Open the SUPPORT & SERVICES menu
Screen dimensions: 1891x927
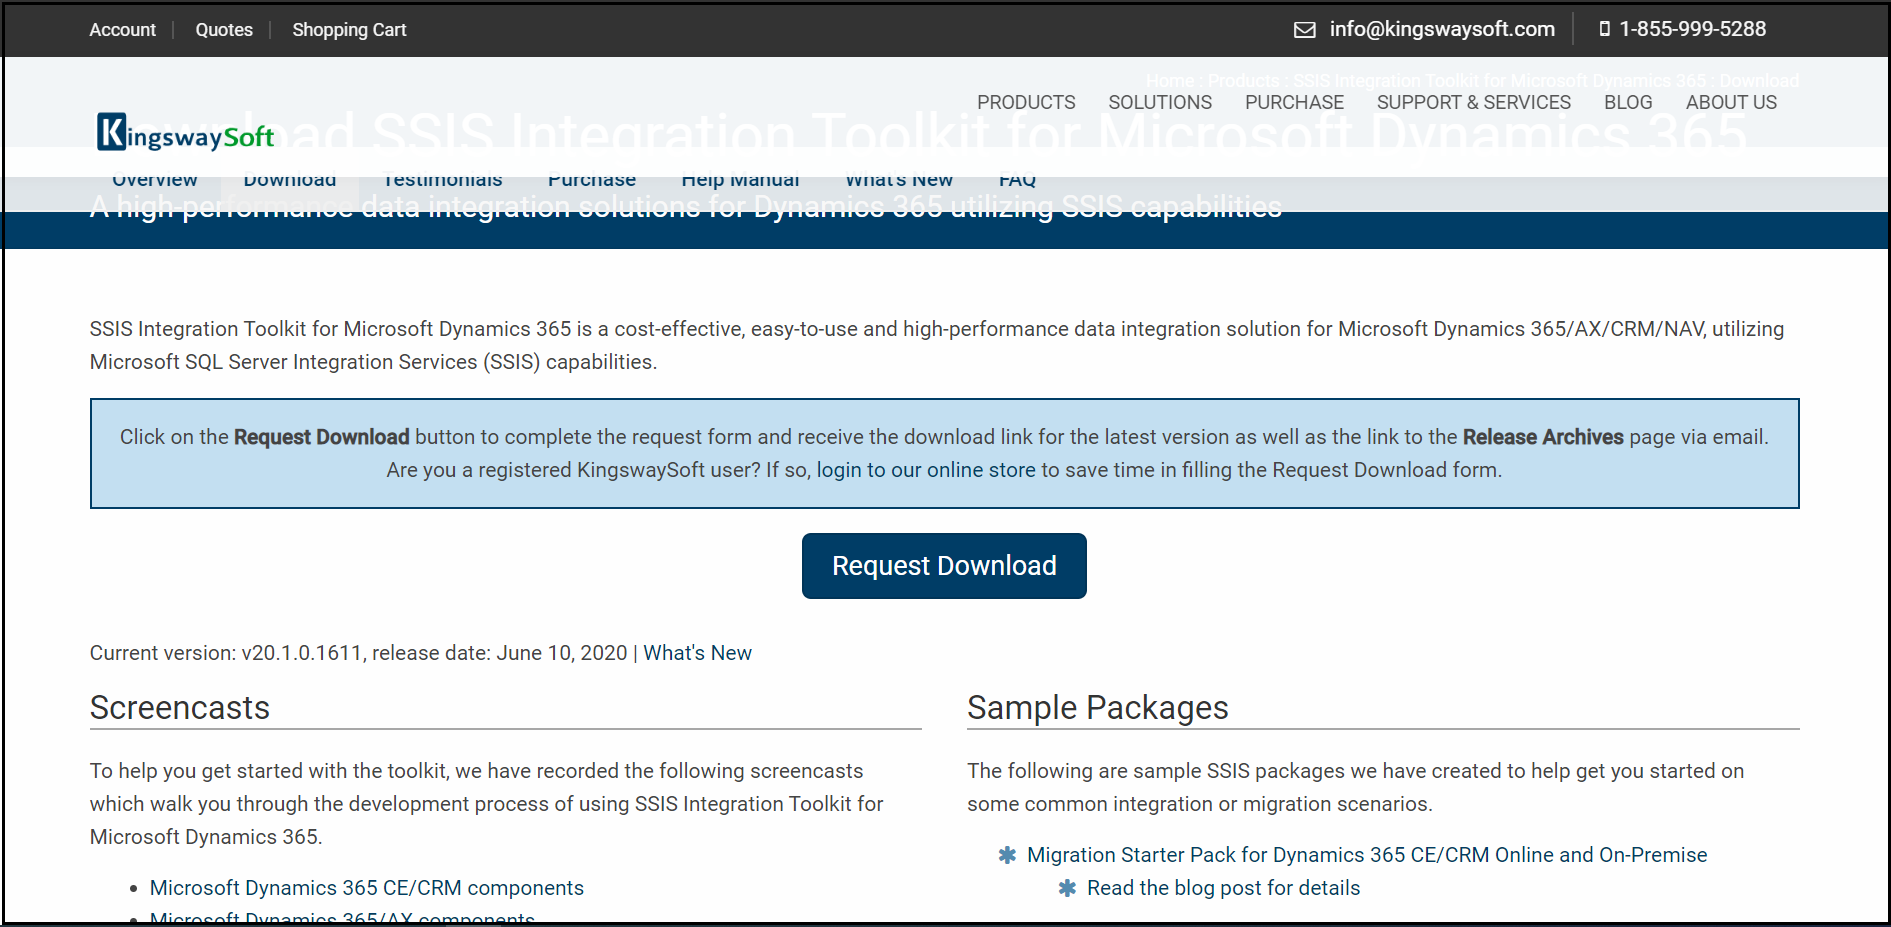point(1474,102)
